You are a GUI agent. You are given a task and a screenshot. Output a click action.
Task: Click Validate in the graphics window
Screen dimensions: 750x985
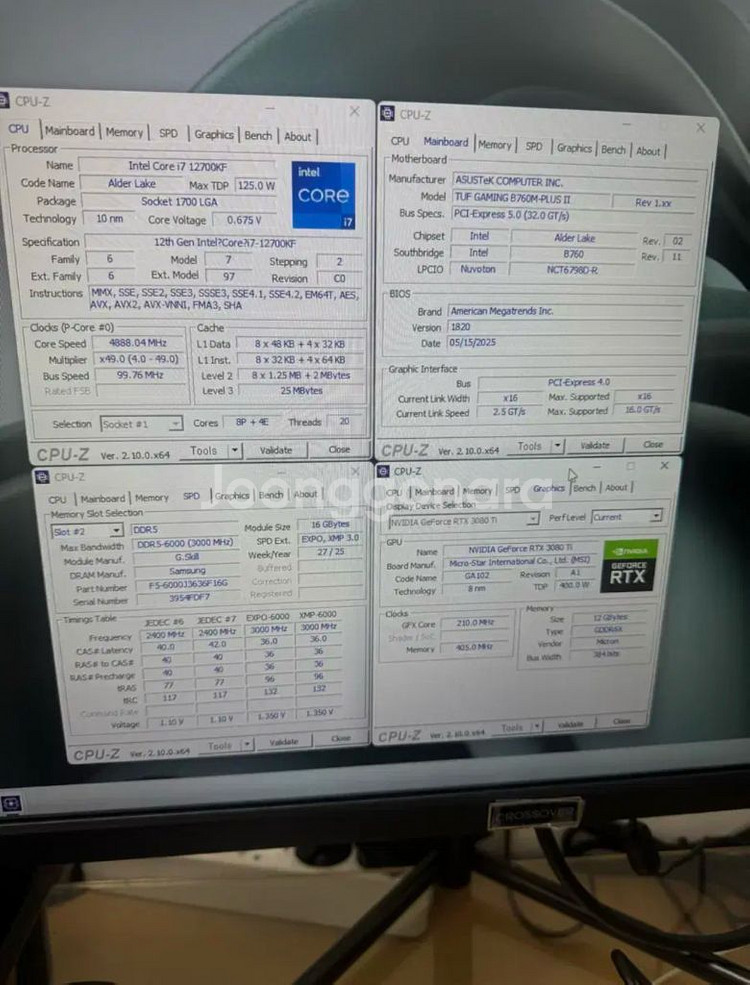click(x=570, y=724)
